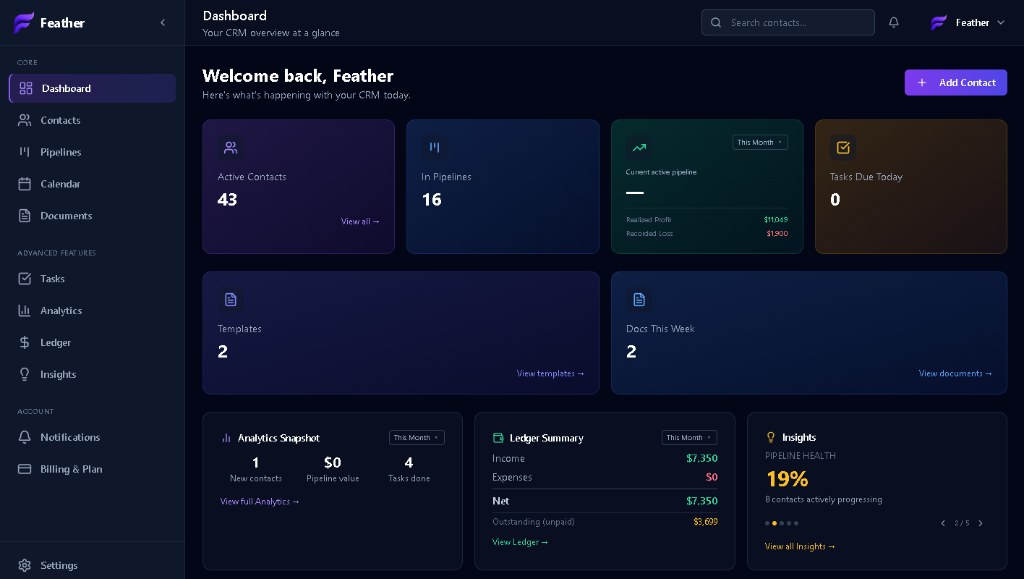Open This Month dropdown in Analytics Snapshot
Viewport: 1024px width, 579px height.
(417, 437)
